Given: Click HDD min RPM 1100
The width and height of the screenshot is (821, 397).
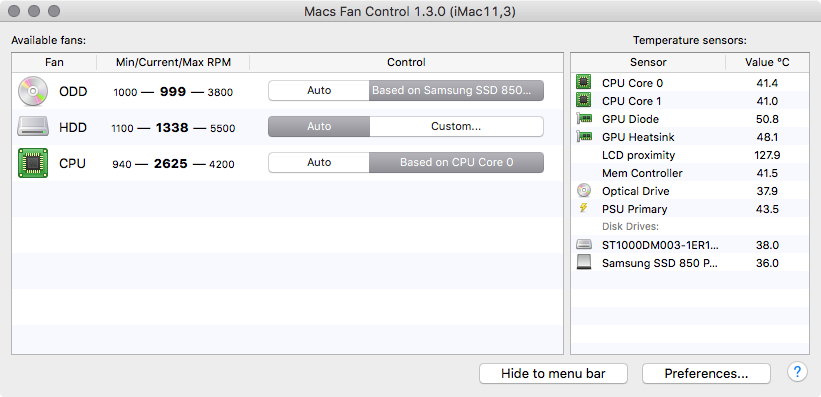Looking at the screenshot, I should [x=123, y=129].
